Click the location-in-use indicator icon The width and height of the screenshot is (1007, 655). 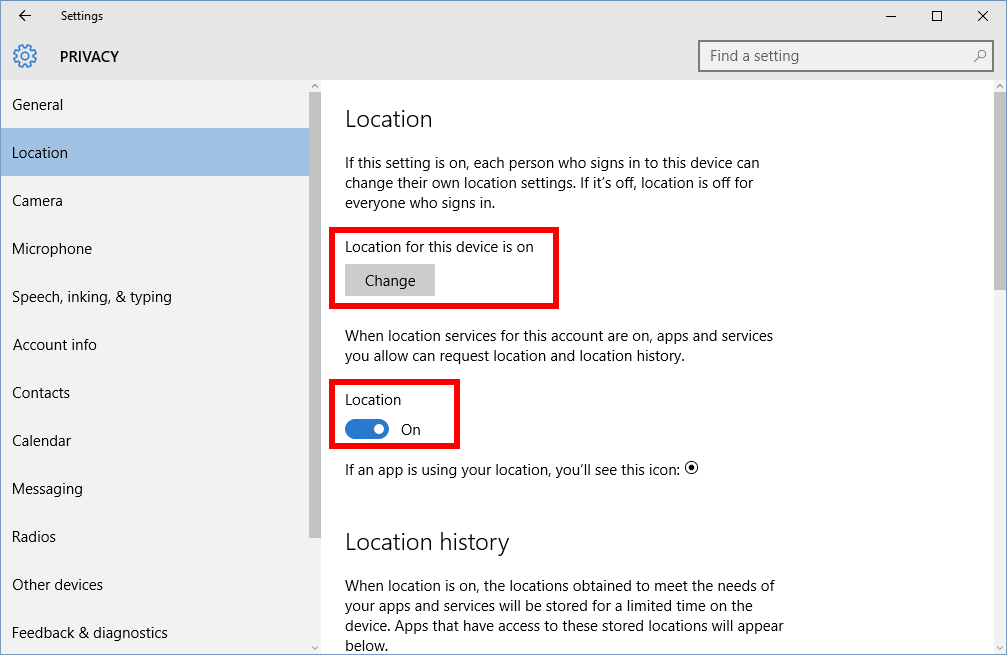point(691,468)
